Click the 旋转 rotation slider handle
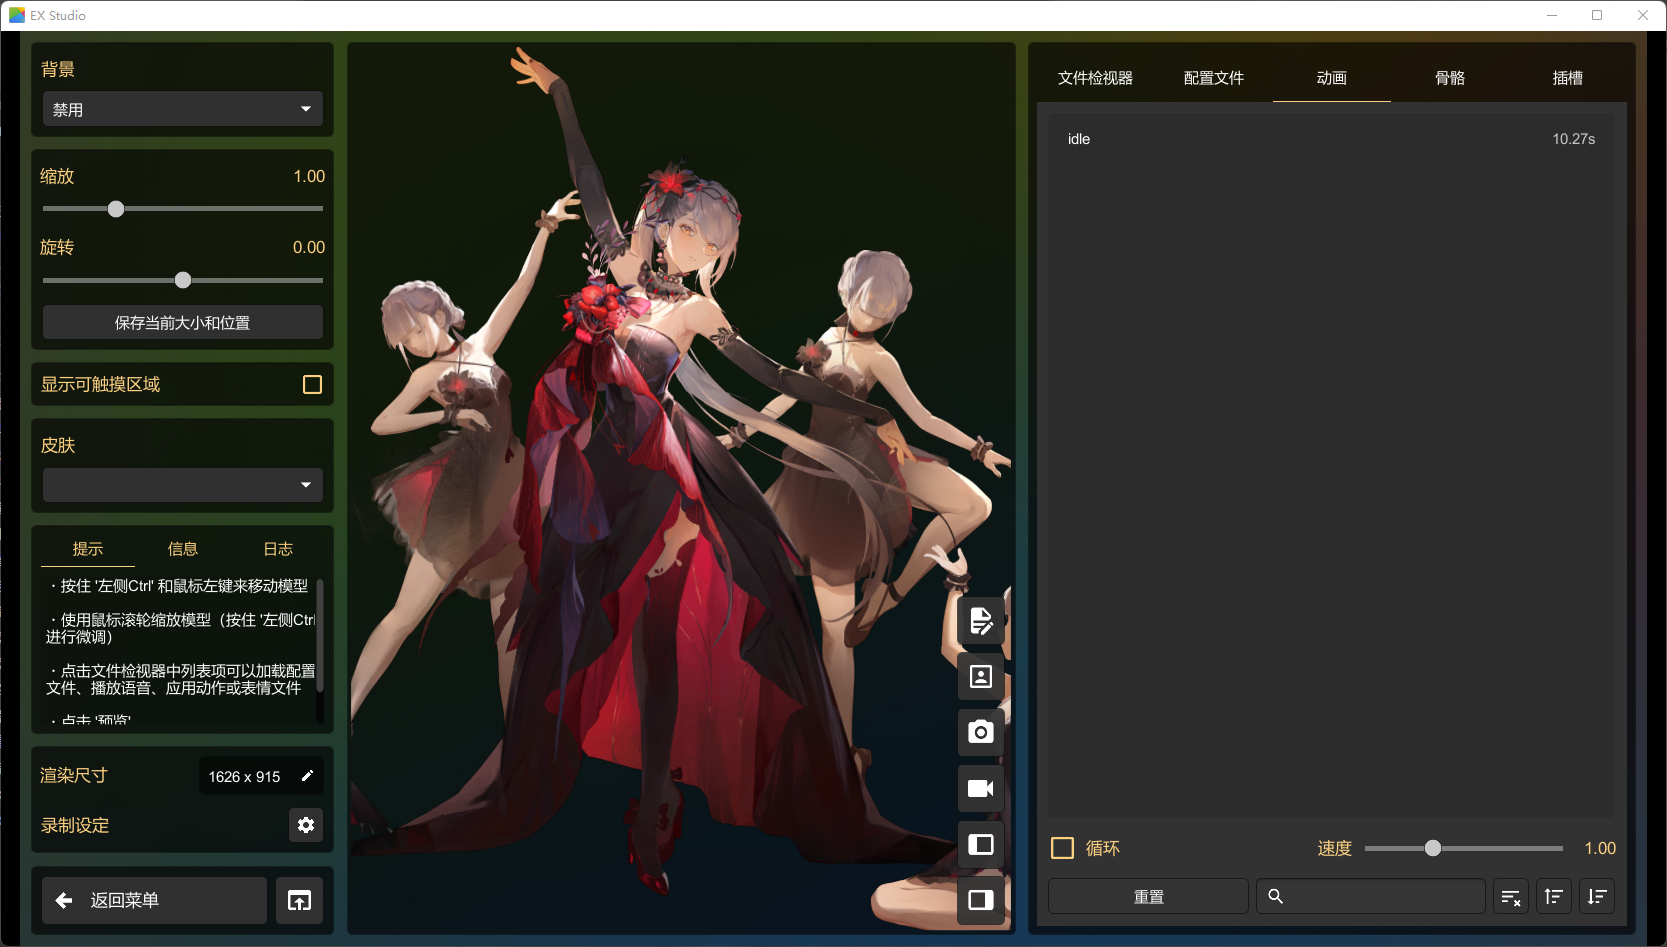Viewport: 1667px width, 947px height. [x=183, y=280]
